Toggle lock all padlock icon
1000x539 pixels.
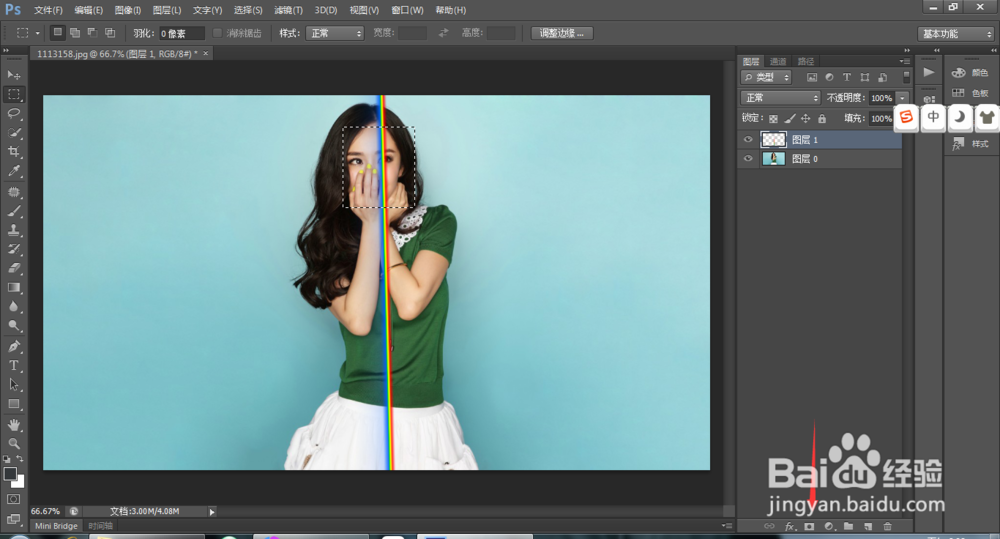(822, 119)
